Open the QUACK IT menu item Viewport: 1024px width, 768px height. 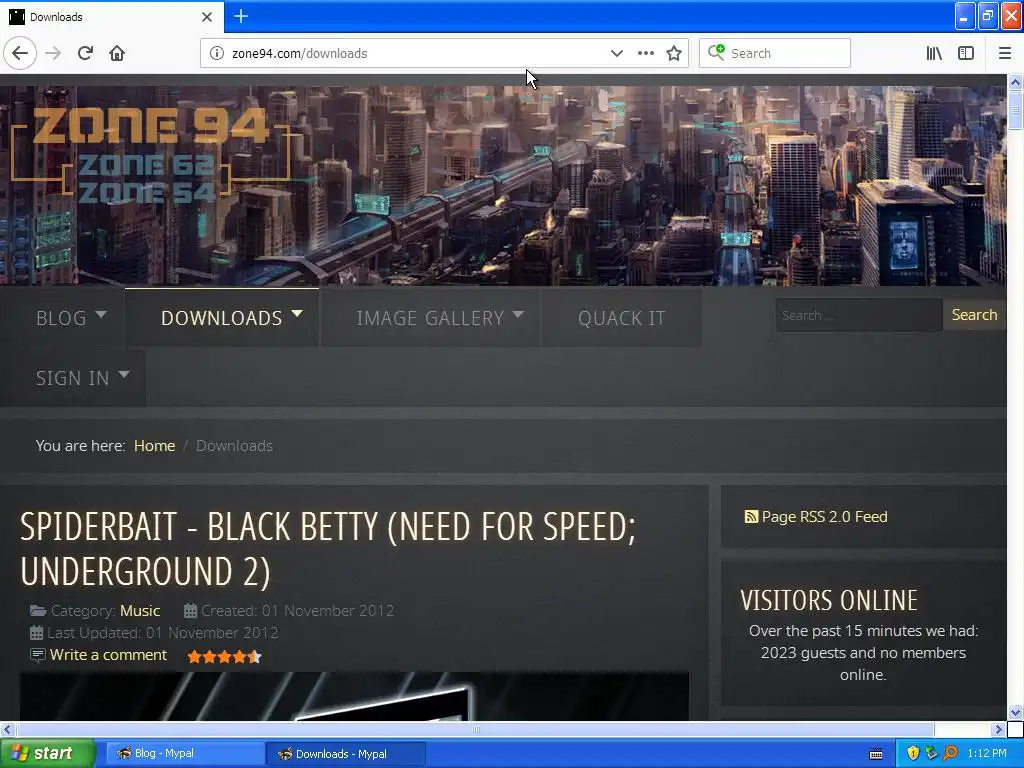click(622, 318)
